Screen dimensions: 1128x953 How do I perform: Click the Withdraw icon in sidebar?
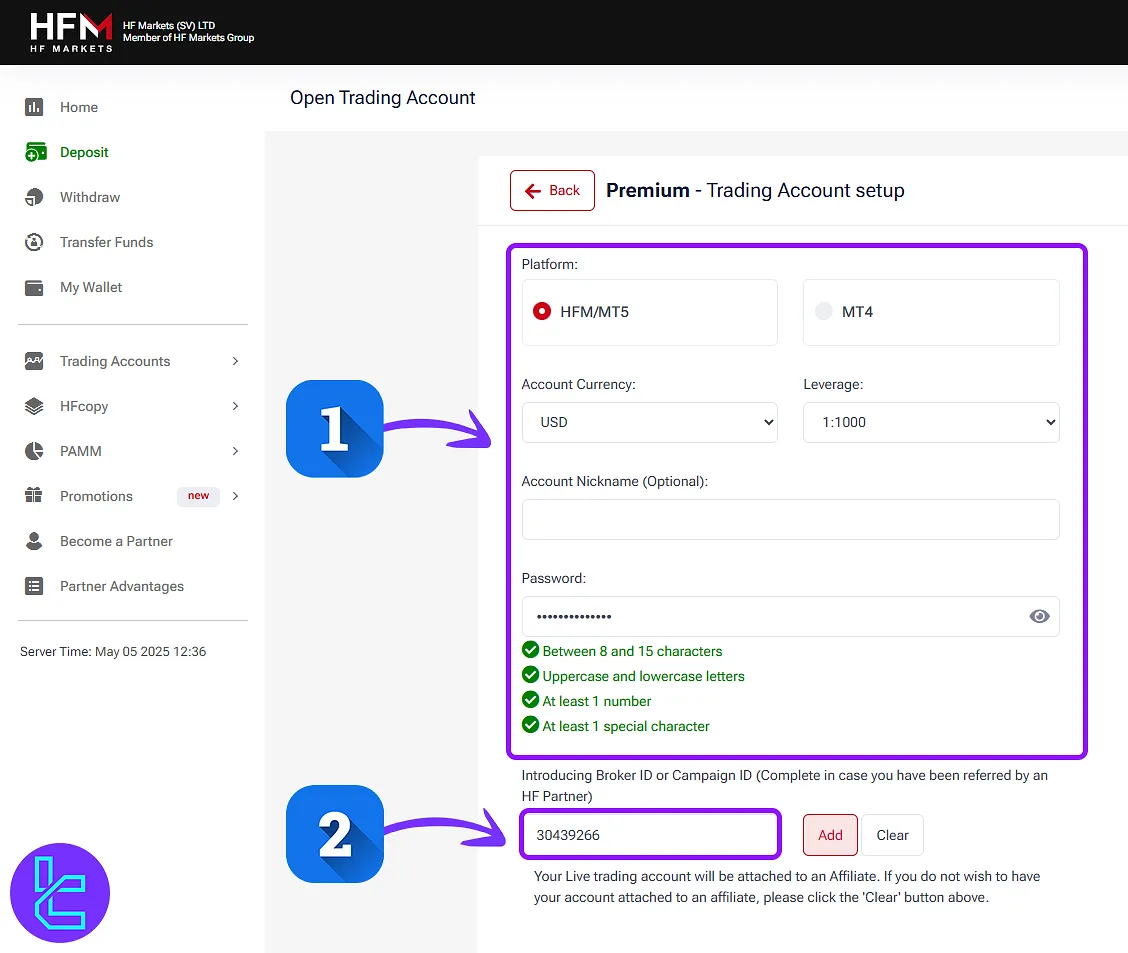tap(34, 197)
